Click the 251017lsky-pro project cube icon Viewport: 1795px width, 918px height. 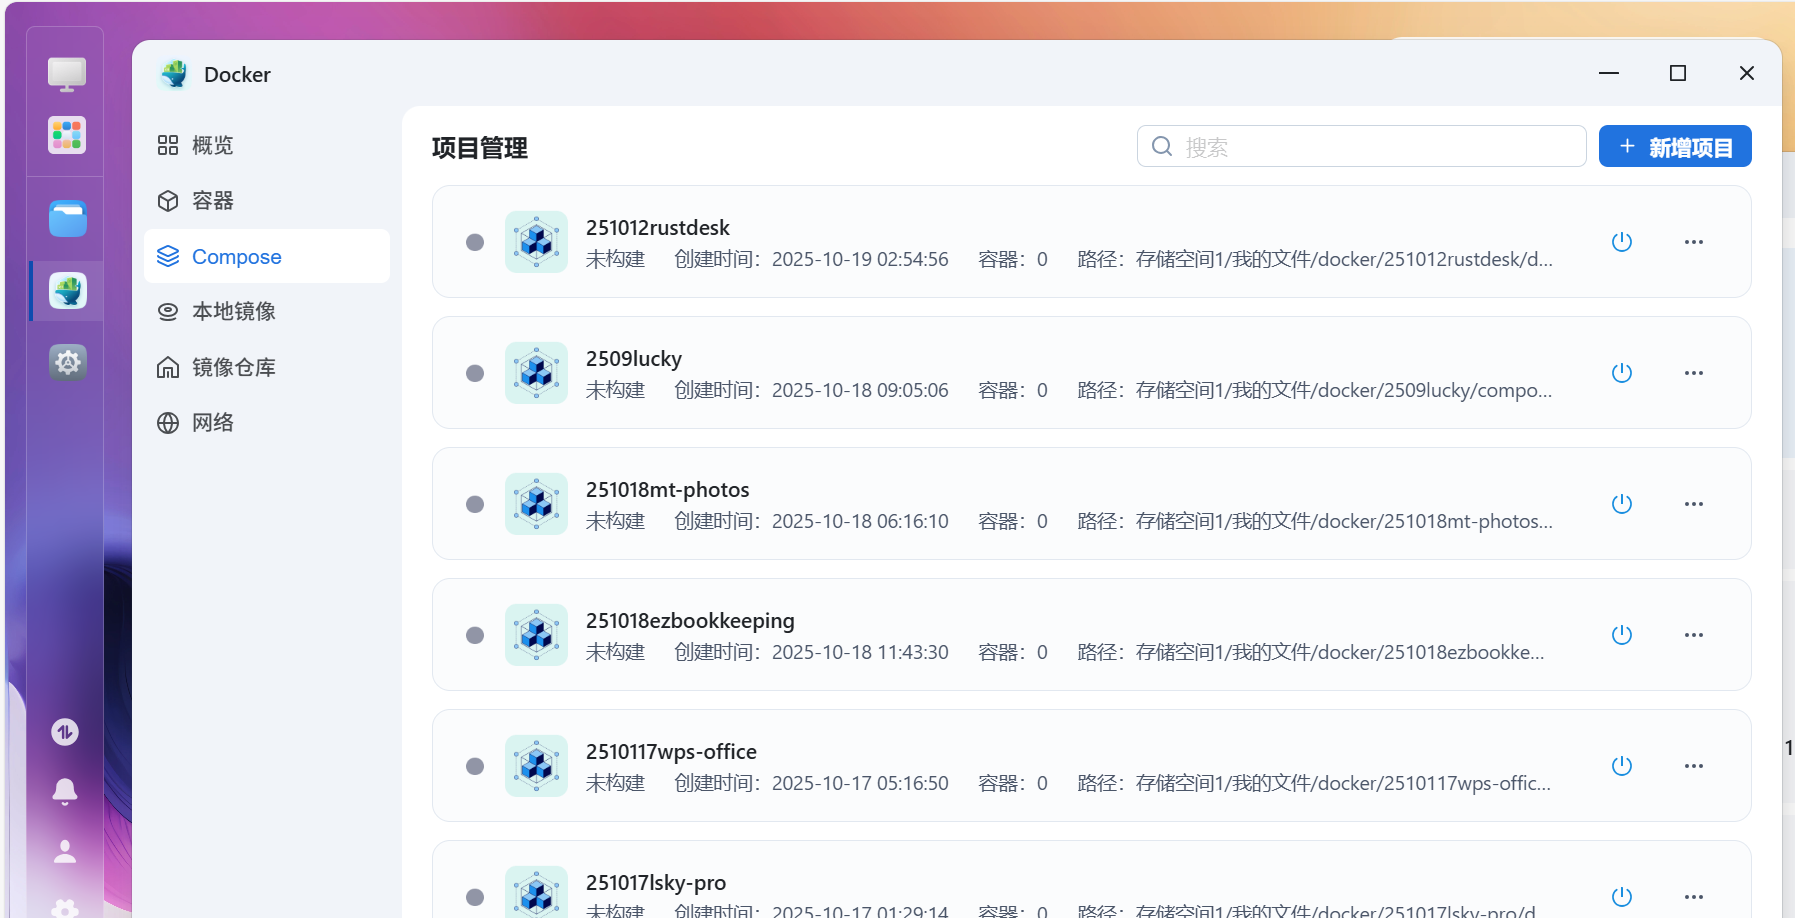(536, 893)
